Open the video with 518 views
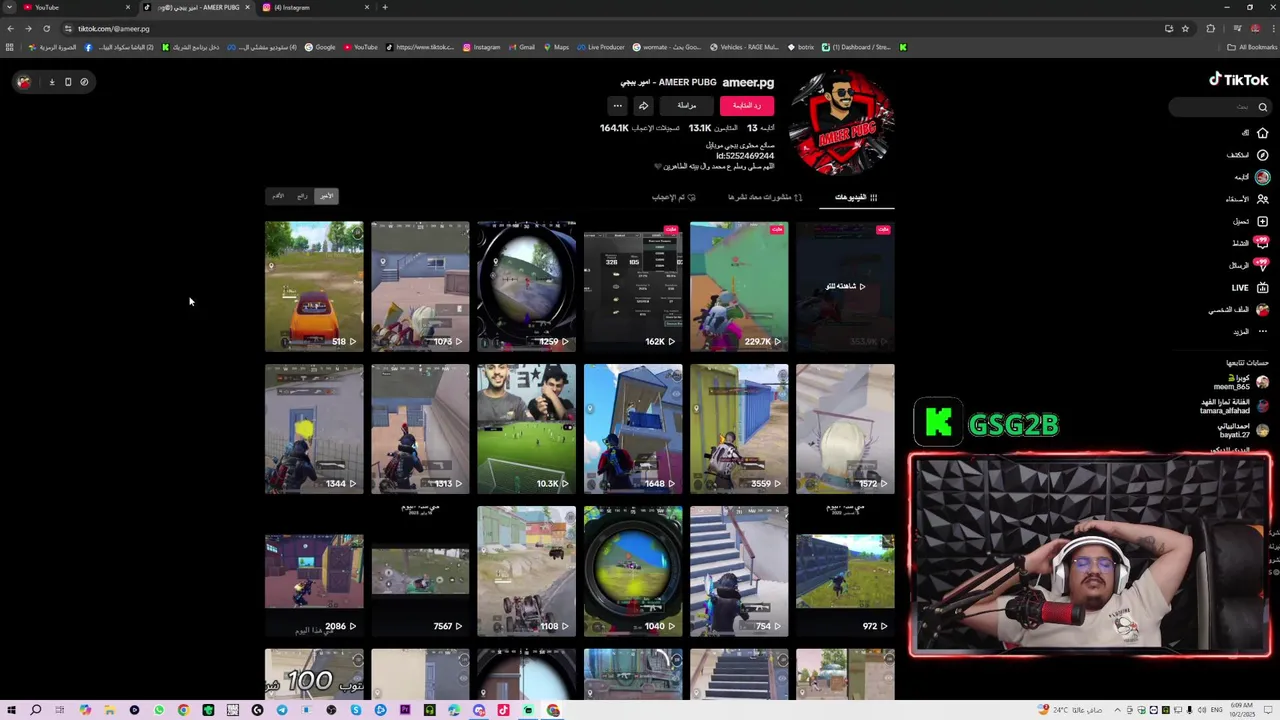This screenshot has width=1280, height=720. (314, 287)
